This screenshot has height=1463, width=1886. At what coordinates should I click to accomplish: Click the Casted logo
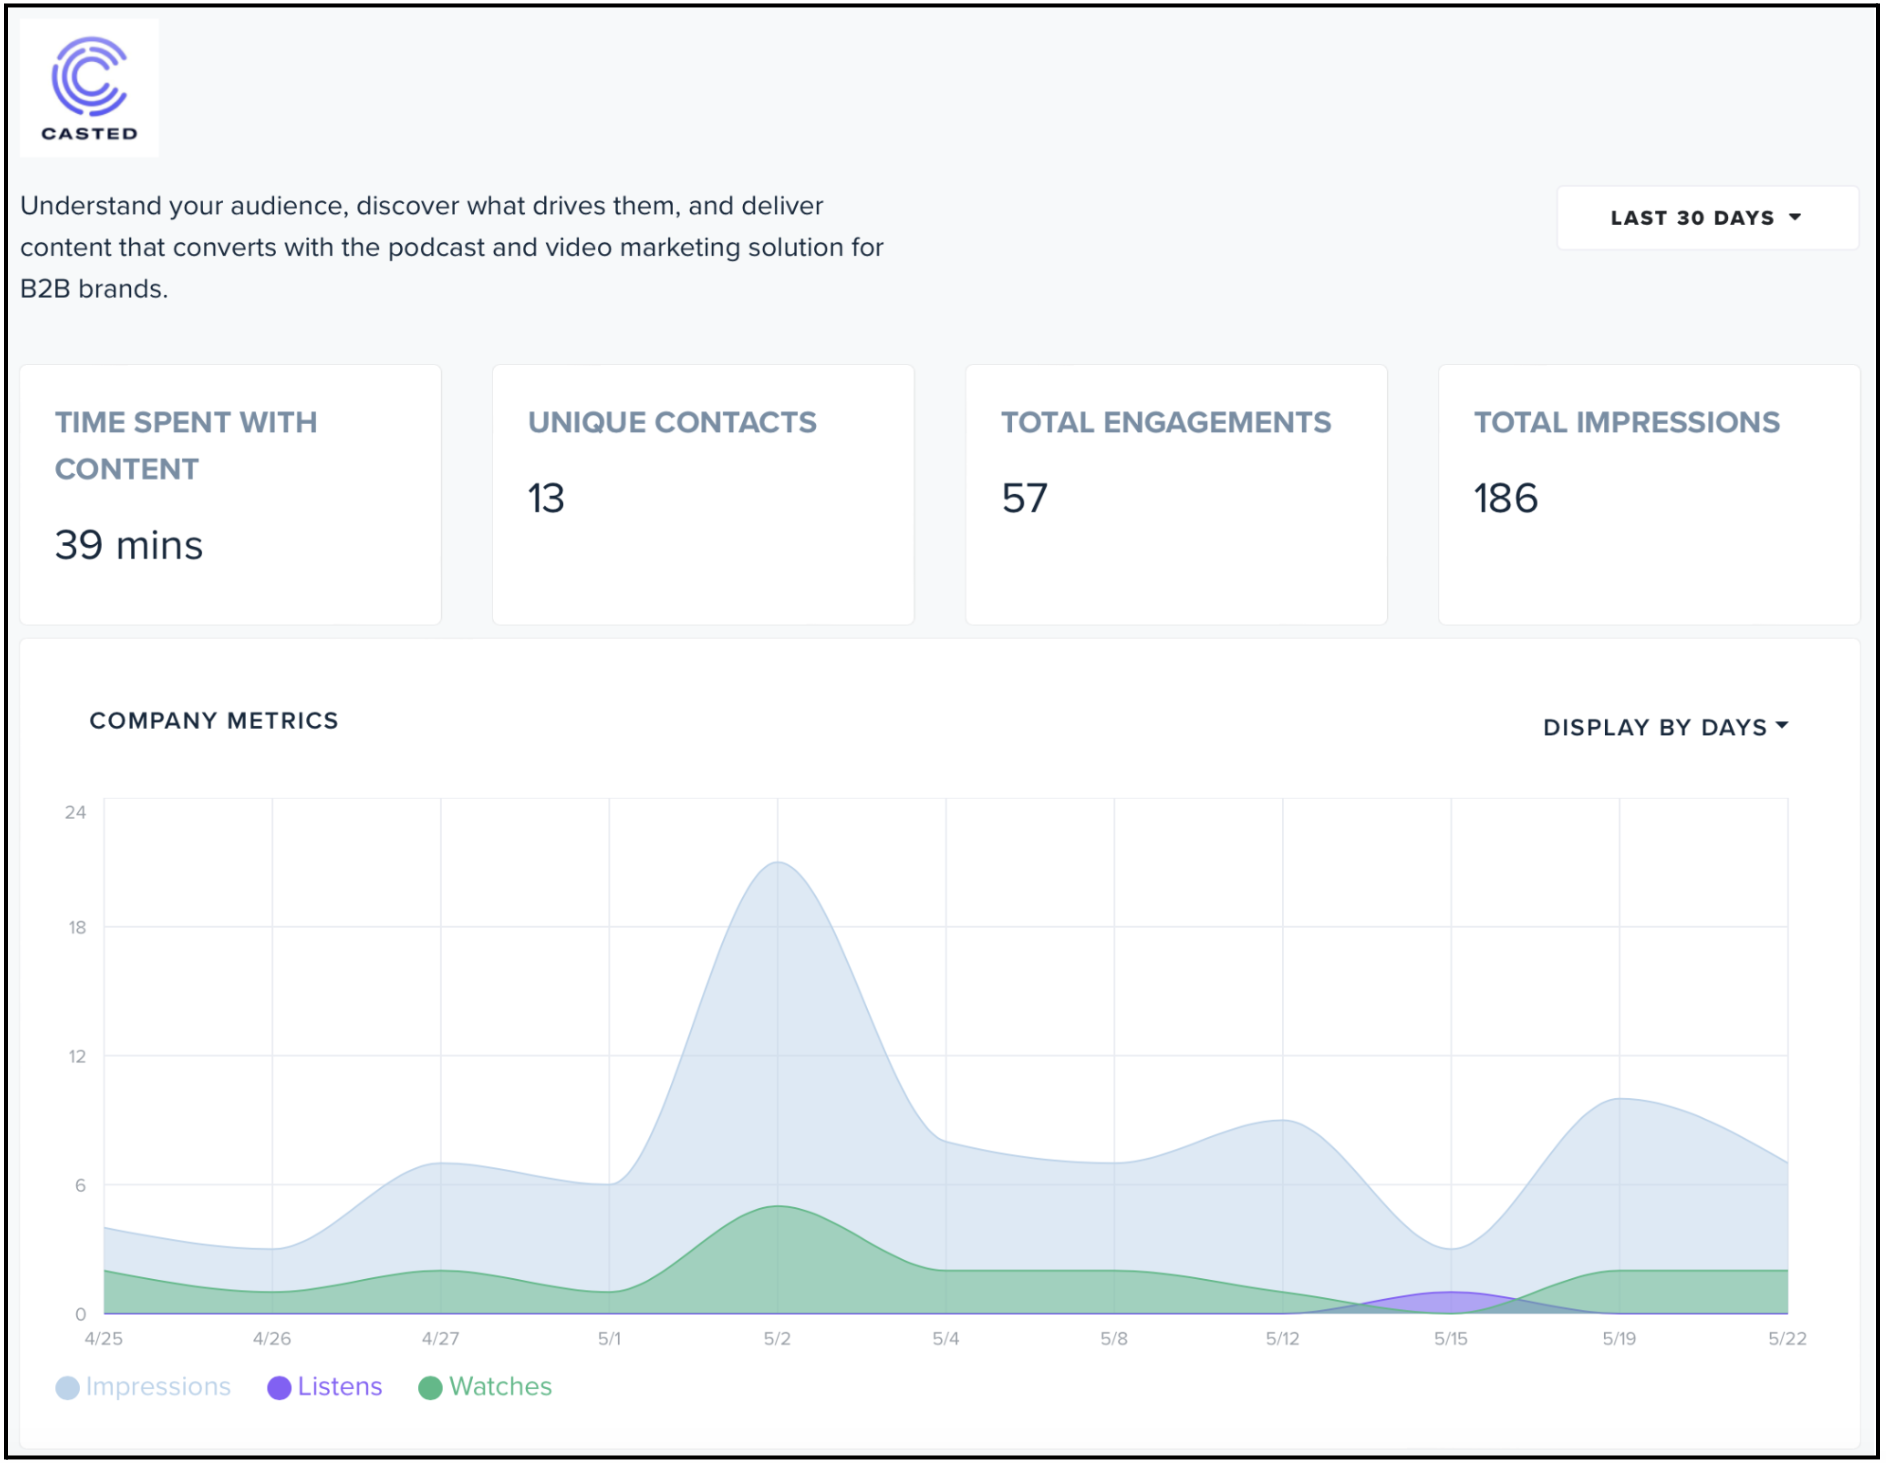tap(89, 88)
